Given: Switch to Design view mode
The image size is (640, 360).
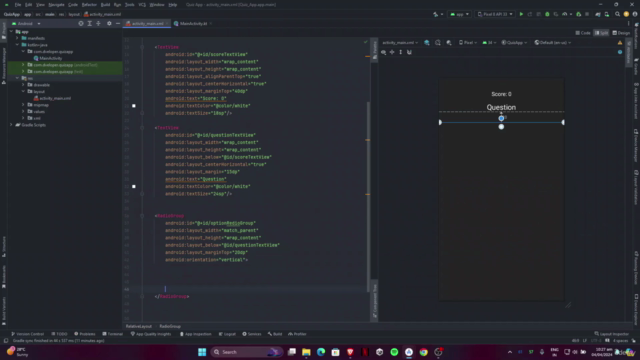Looking at the screenshot, I should click(x=621, y=33).
